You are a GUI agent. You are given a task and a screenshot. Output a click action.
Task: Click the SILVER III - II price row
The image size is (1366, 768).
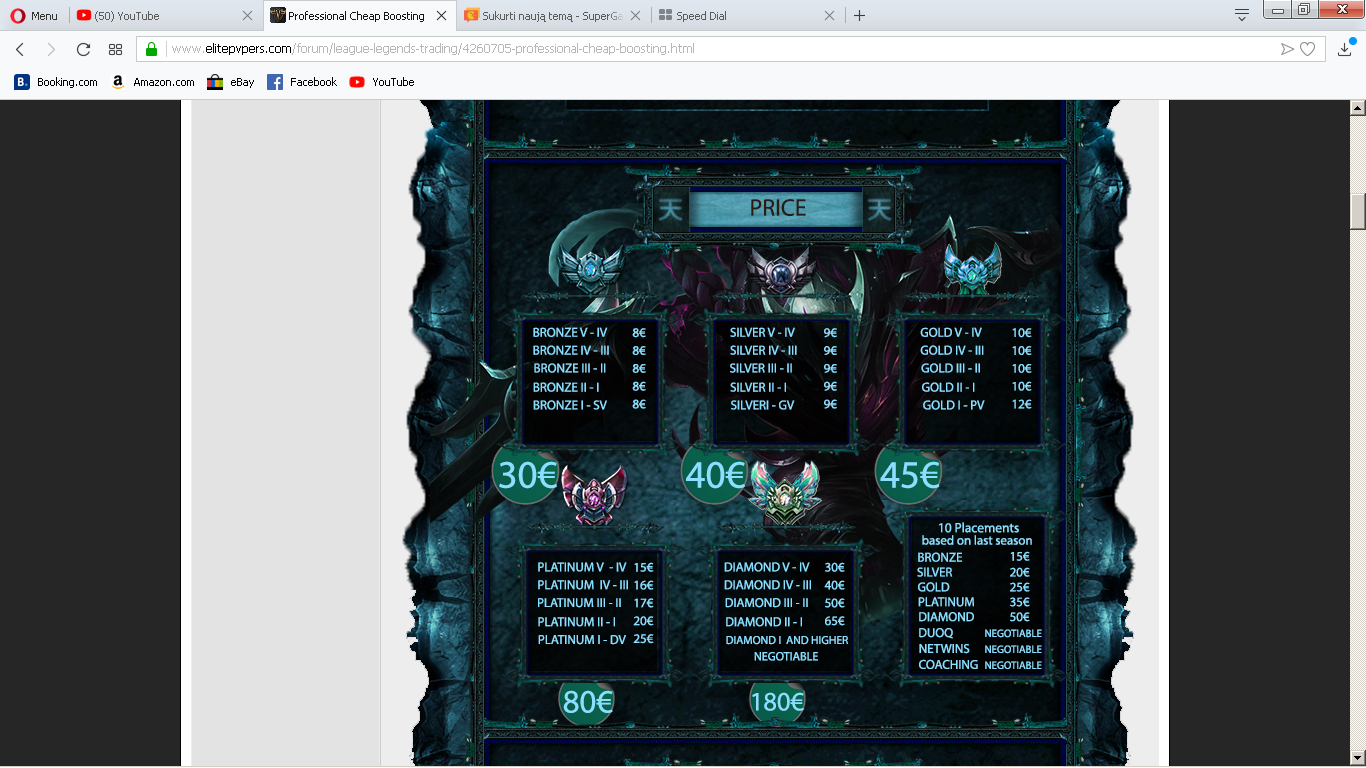(x=783, y=369)
